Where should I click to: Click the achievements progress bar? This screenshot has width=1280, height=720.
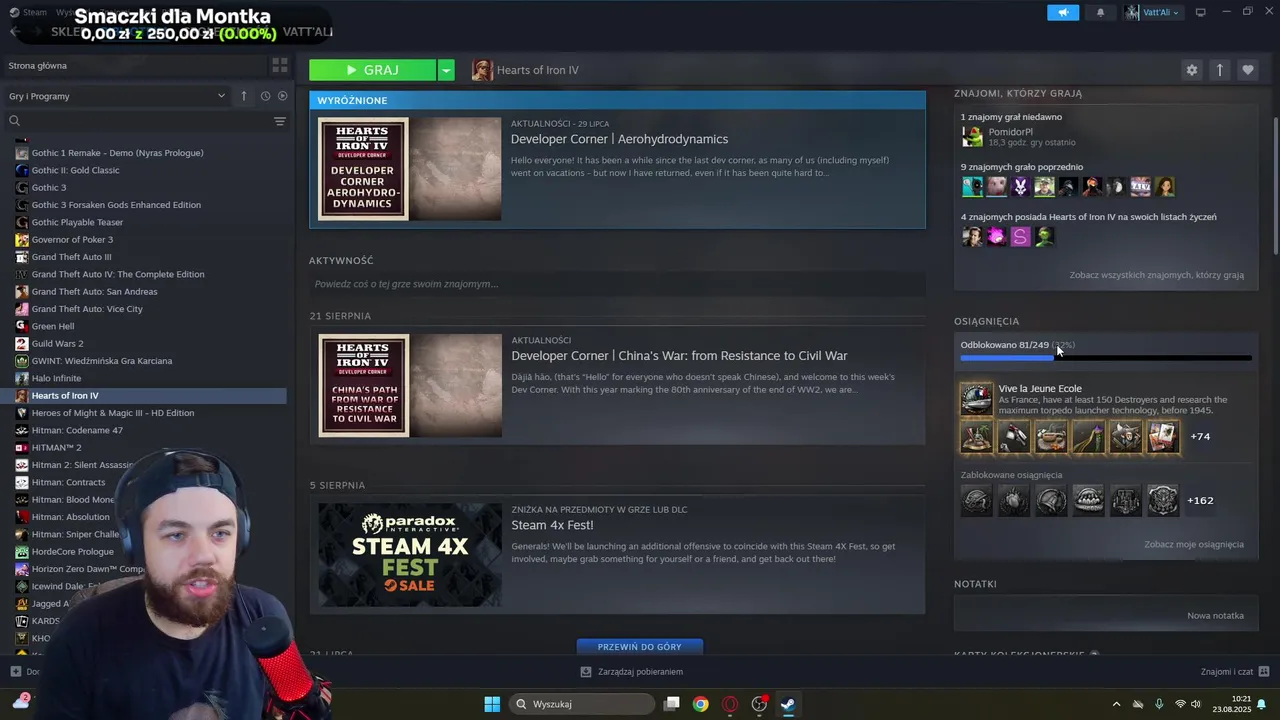pyautogui.click(x=1106, y=357)
